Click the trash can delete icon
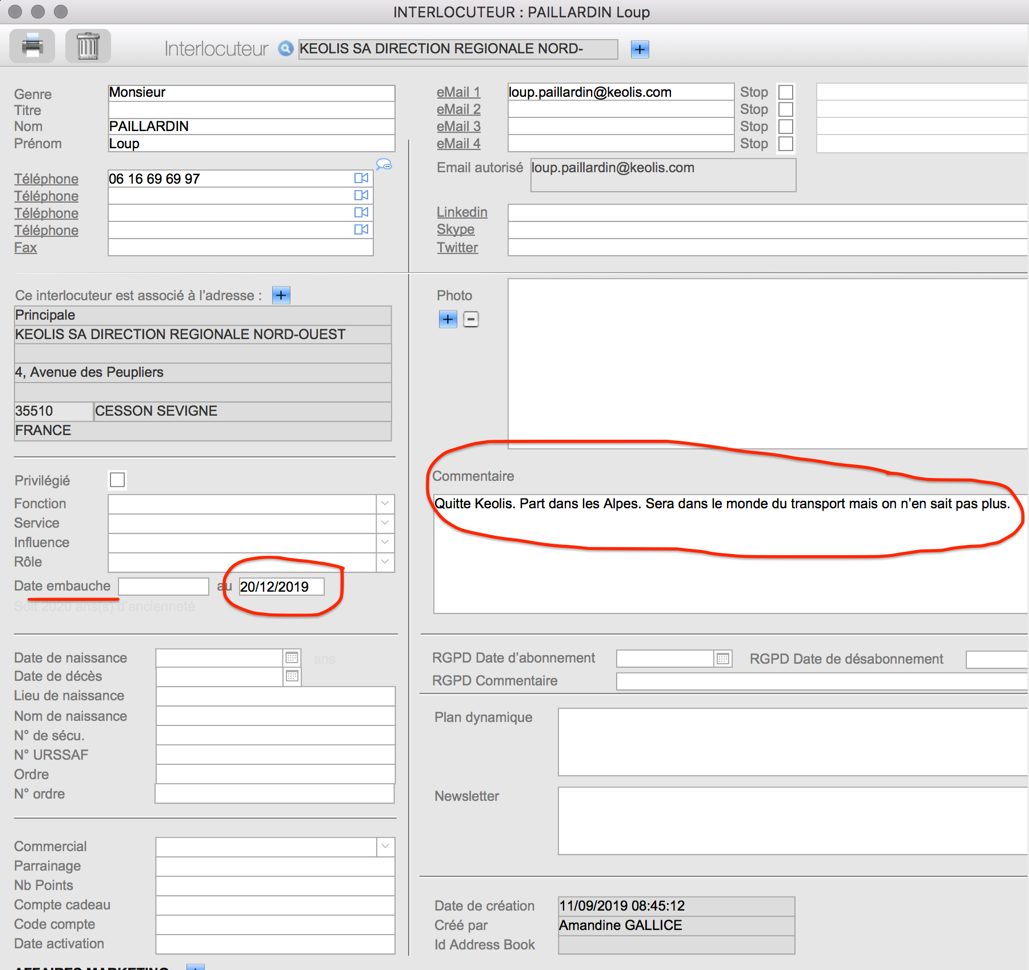Screen dimensions: 1029x970 [88, 46]
